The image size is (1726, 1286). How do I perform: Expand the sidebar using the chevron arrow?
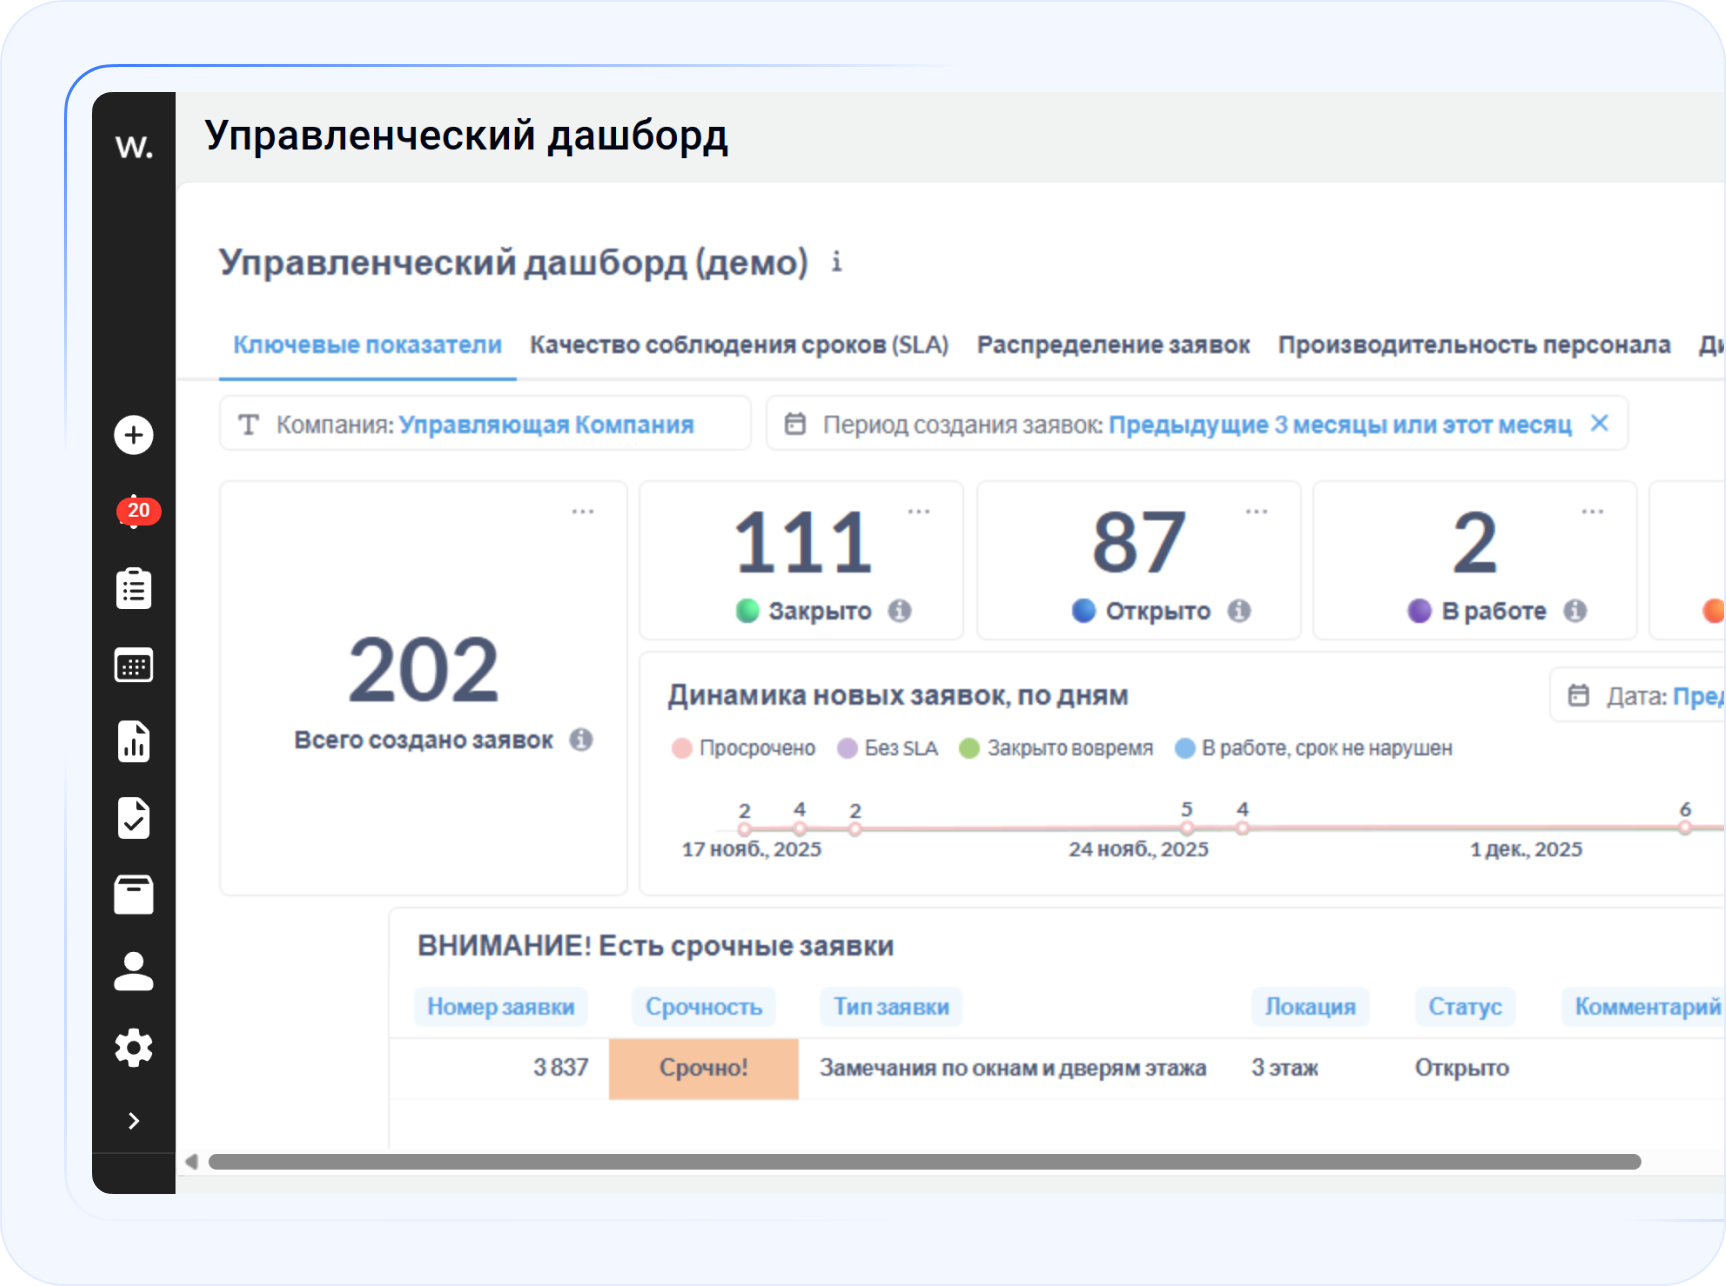click(133, 1121)
